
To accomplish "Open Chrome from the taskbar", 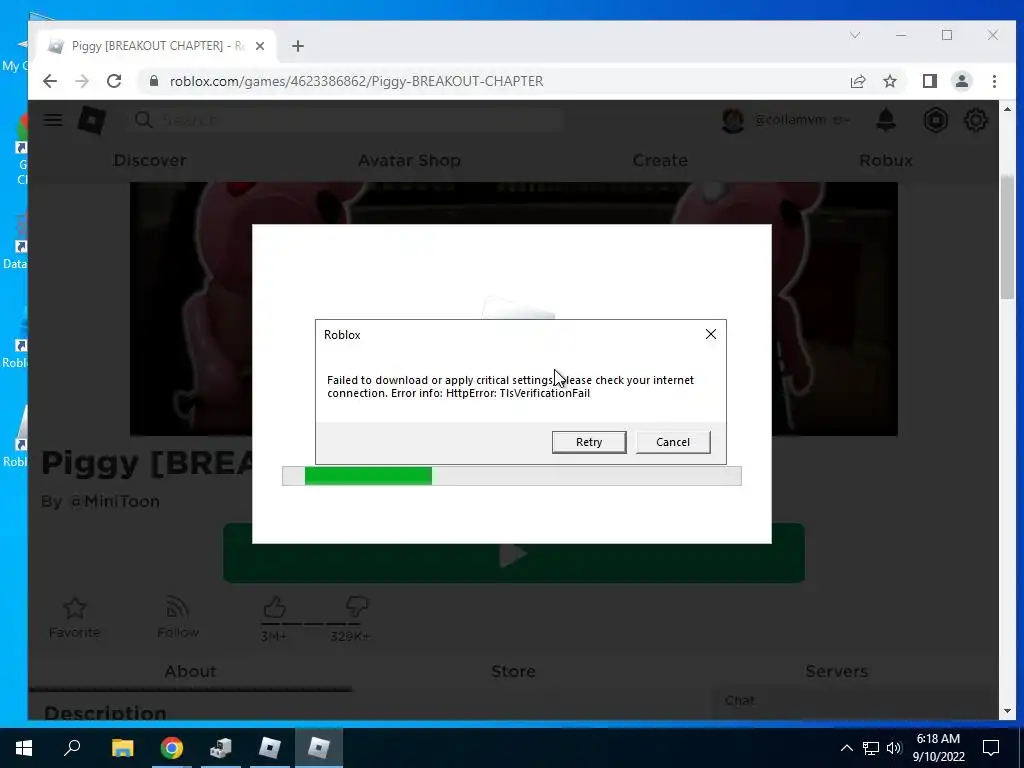I will click(x=172, y=748).
